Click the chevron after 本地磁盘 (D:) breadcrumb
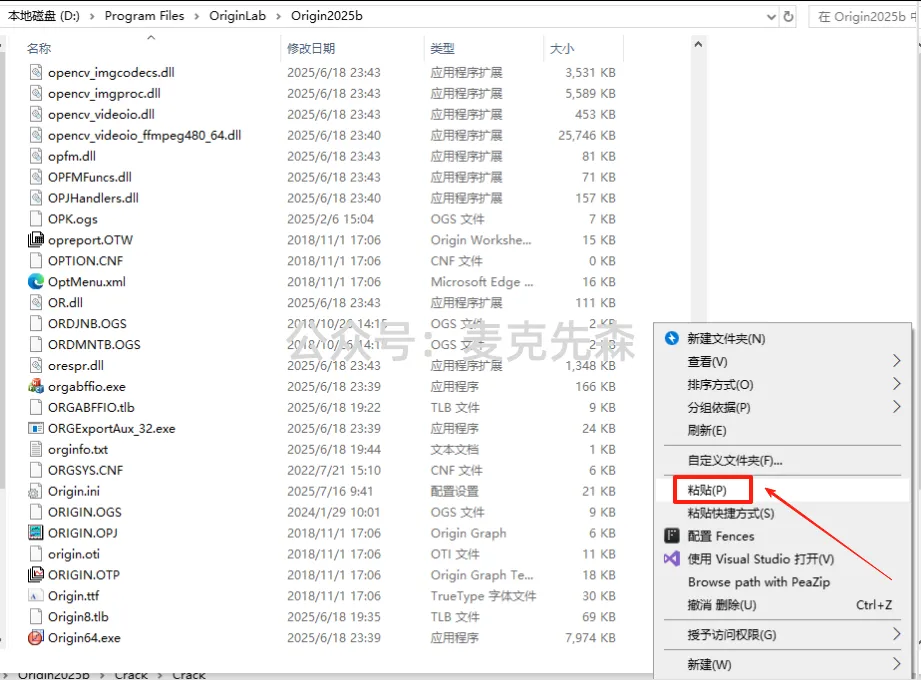Screen dimensions: 921x680 pyautogui.click(x=92, y=16)
